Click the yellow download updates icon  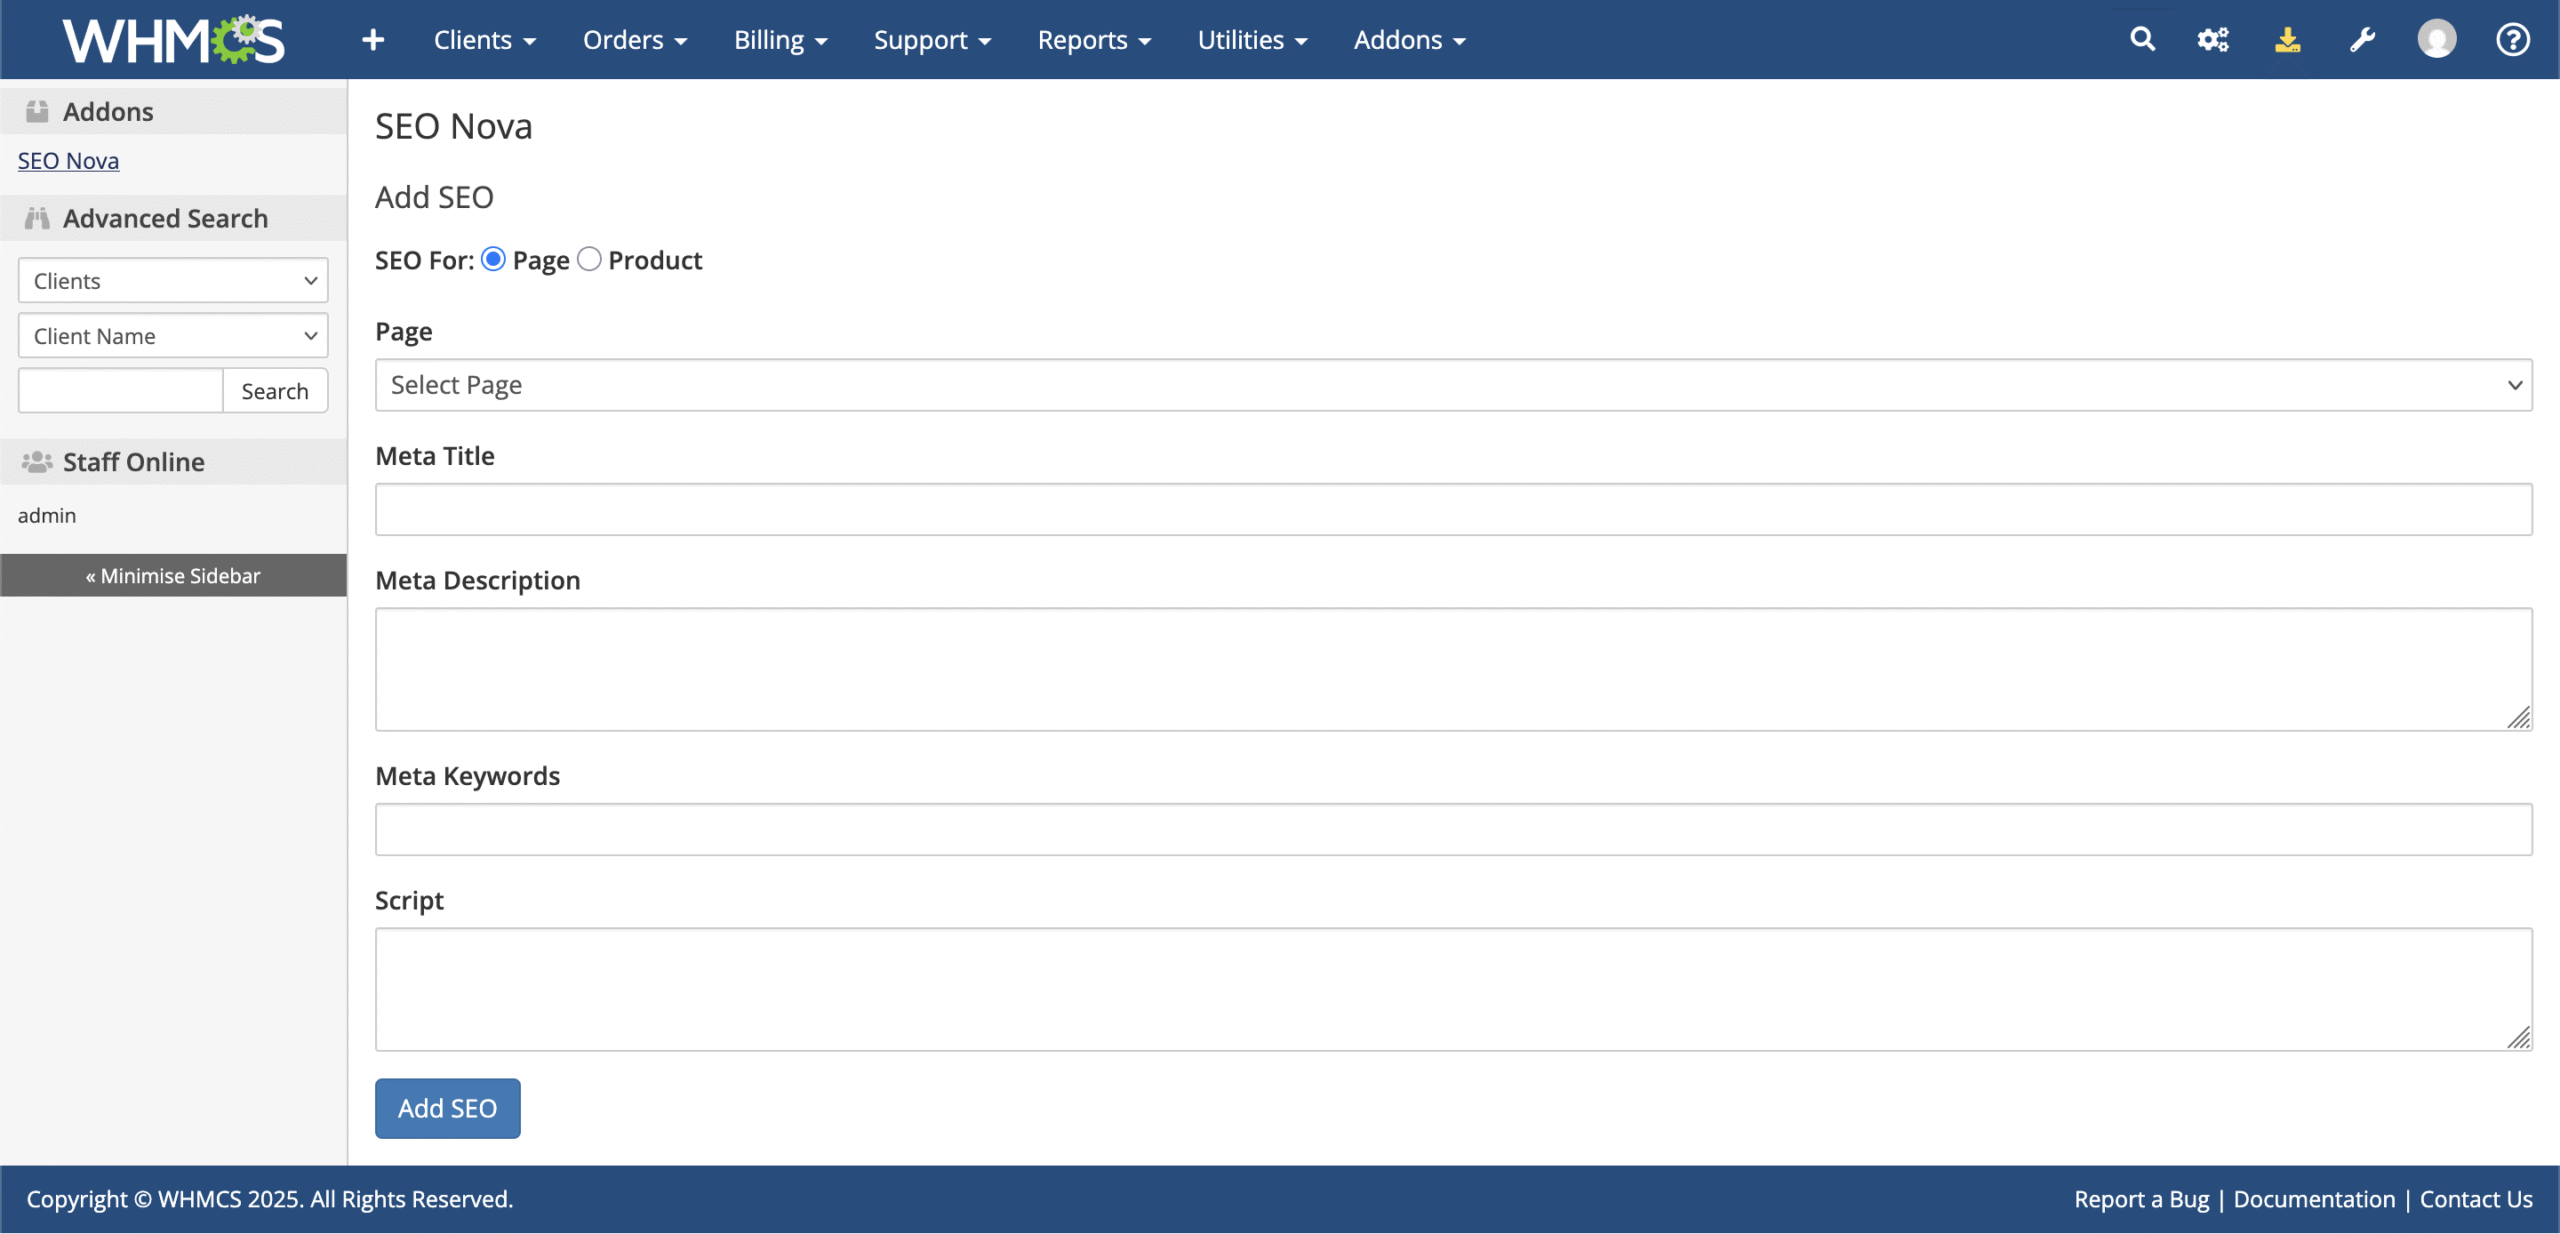pyautogui.click(x=2288, y=40)
